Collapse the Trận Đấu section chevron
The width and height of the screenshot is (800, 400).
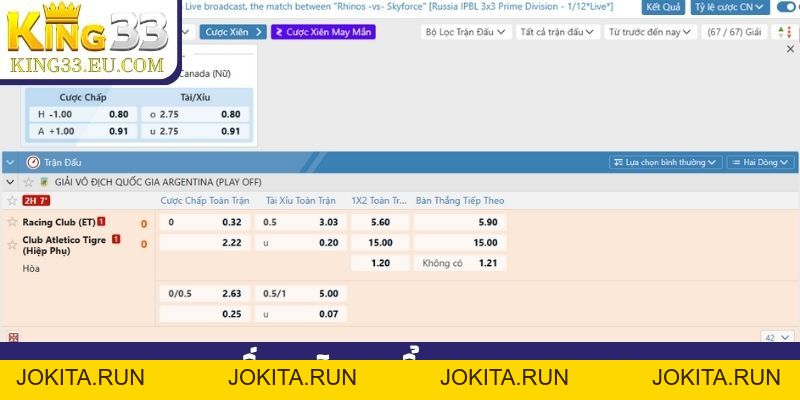(10, 163)
